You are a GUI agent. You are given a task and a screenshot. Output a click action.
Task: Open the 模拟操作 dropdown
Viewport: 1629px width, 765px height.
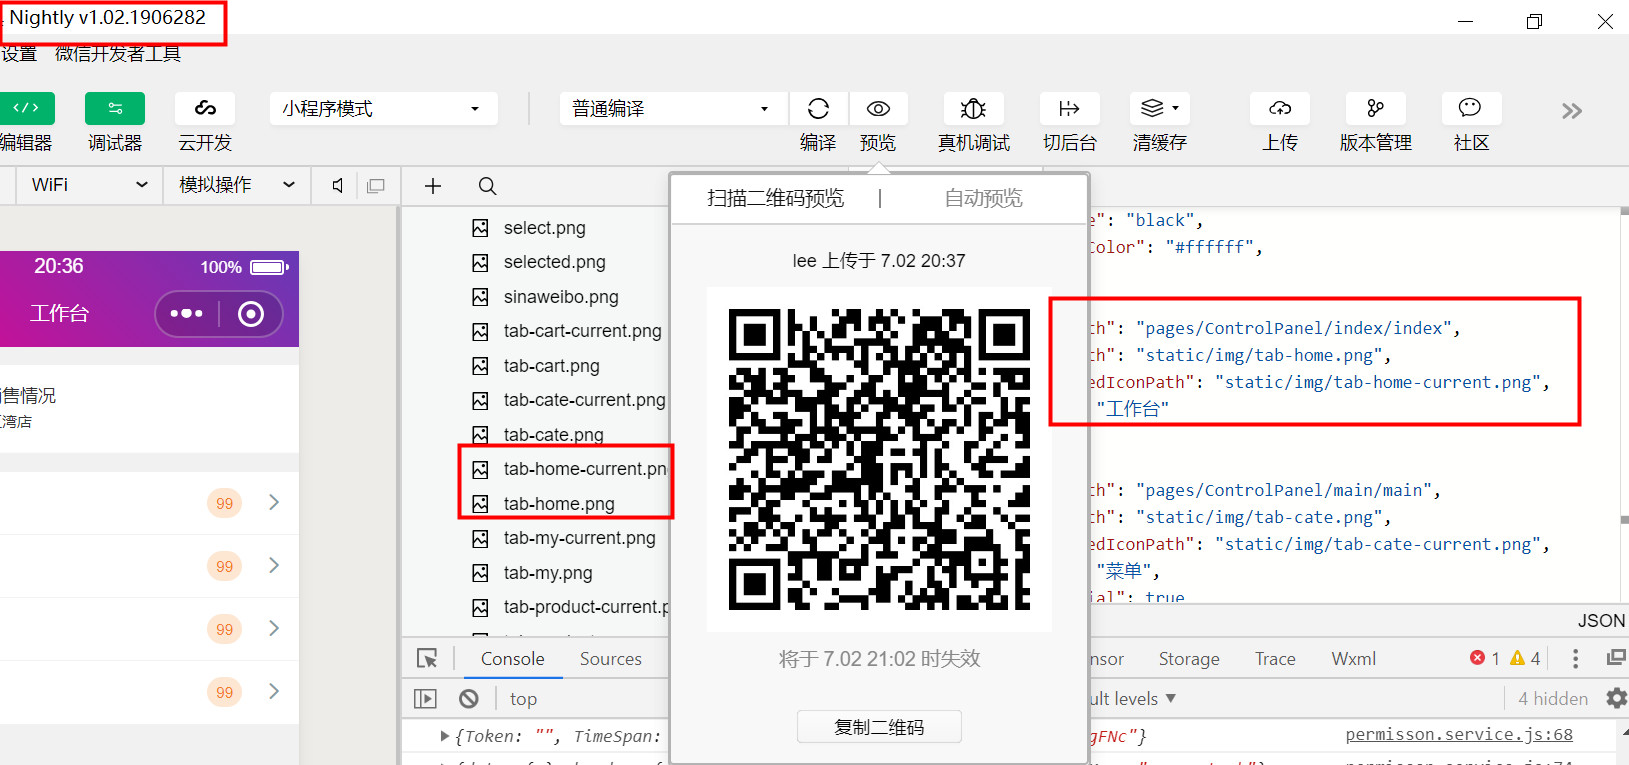click(x=236, y=185)
